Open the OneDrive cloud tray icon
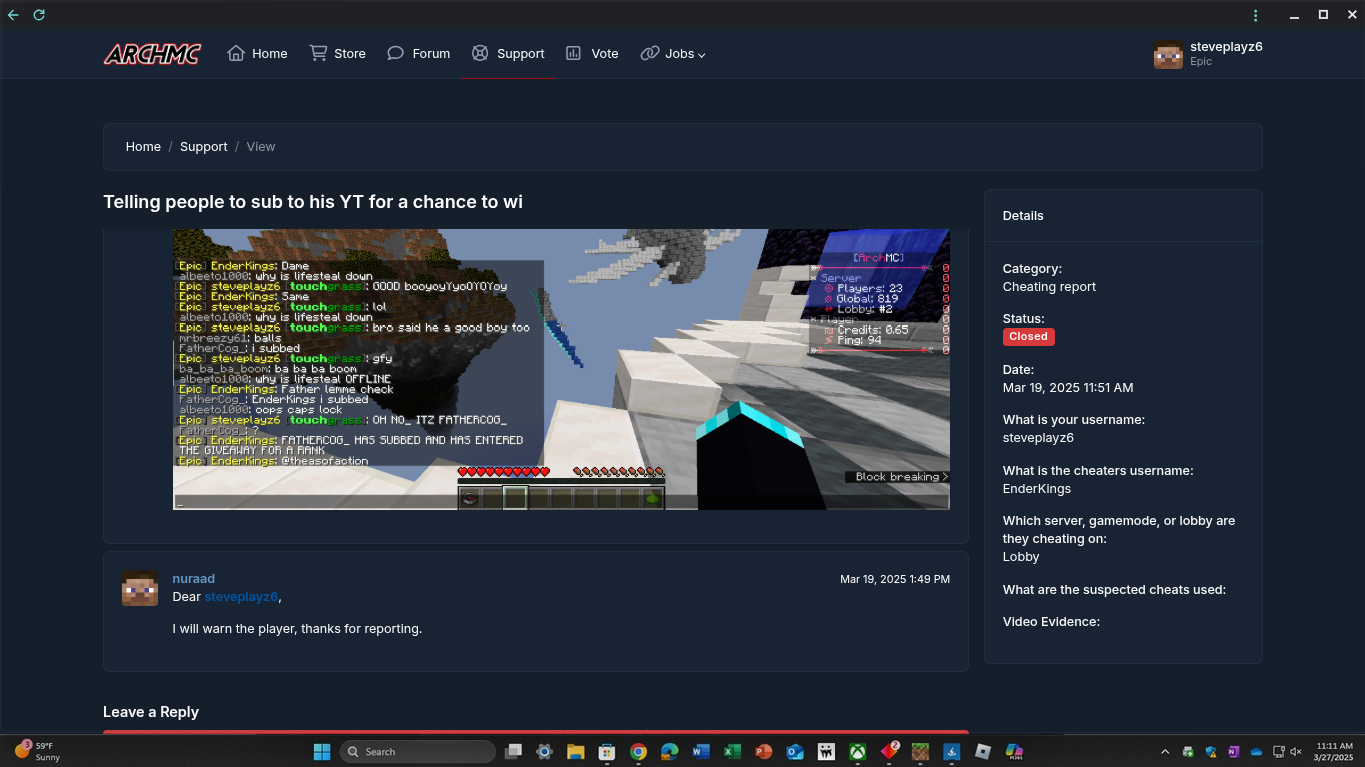 pos(1256,751)
